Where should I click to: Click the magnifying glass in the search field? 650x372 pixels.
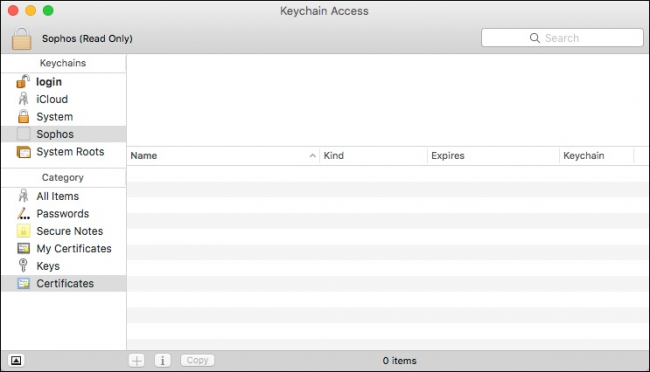(x=535, y=38)
